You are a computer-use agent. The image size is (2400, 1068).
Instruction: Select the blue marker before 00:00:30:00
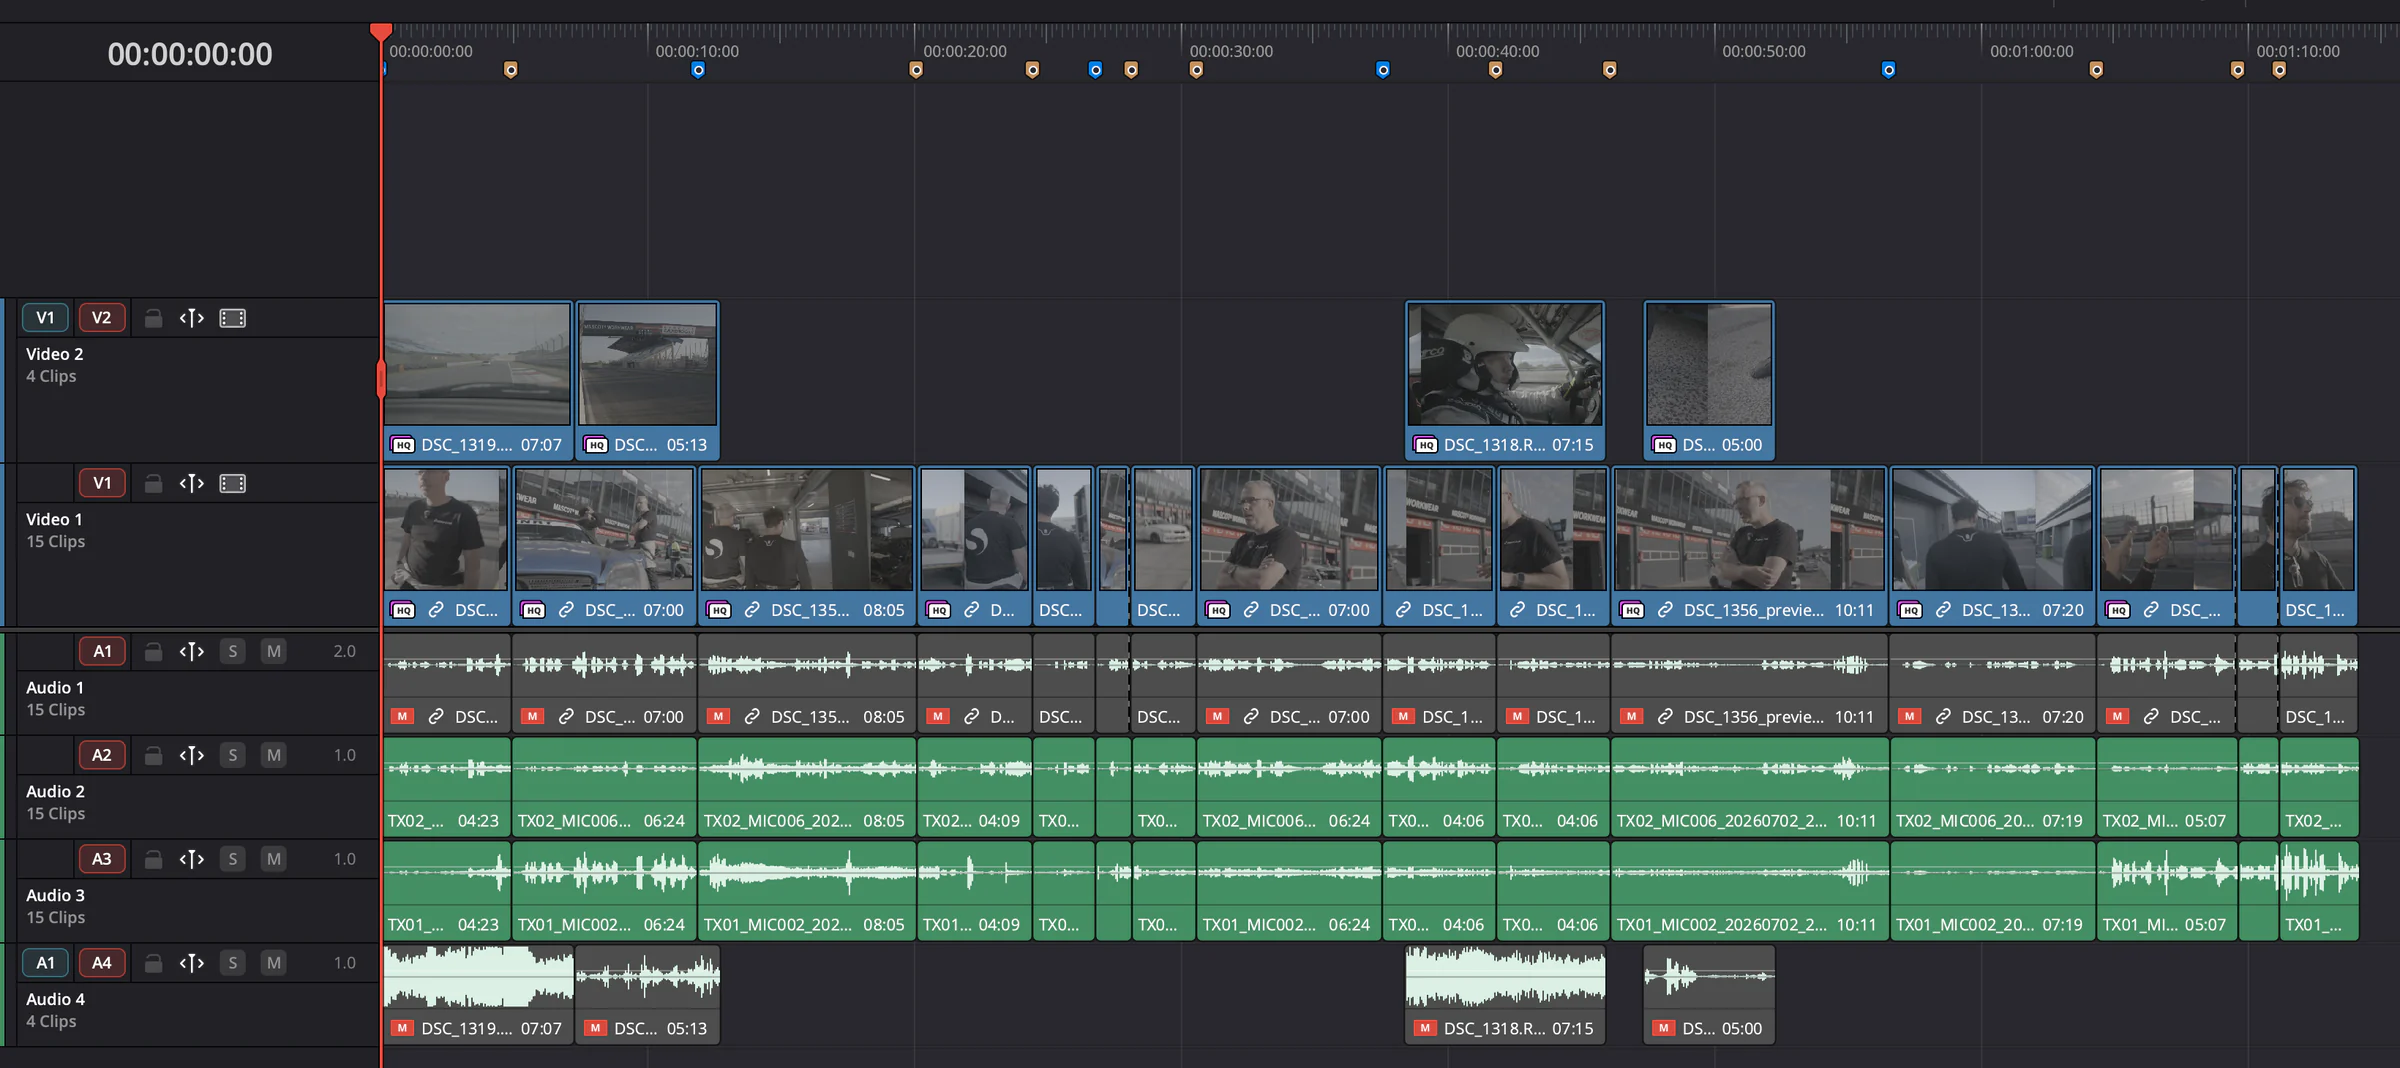tap(1095, 70)
